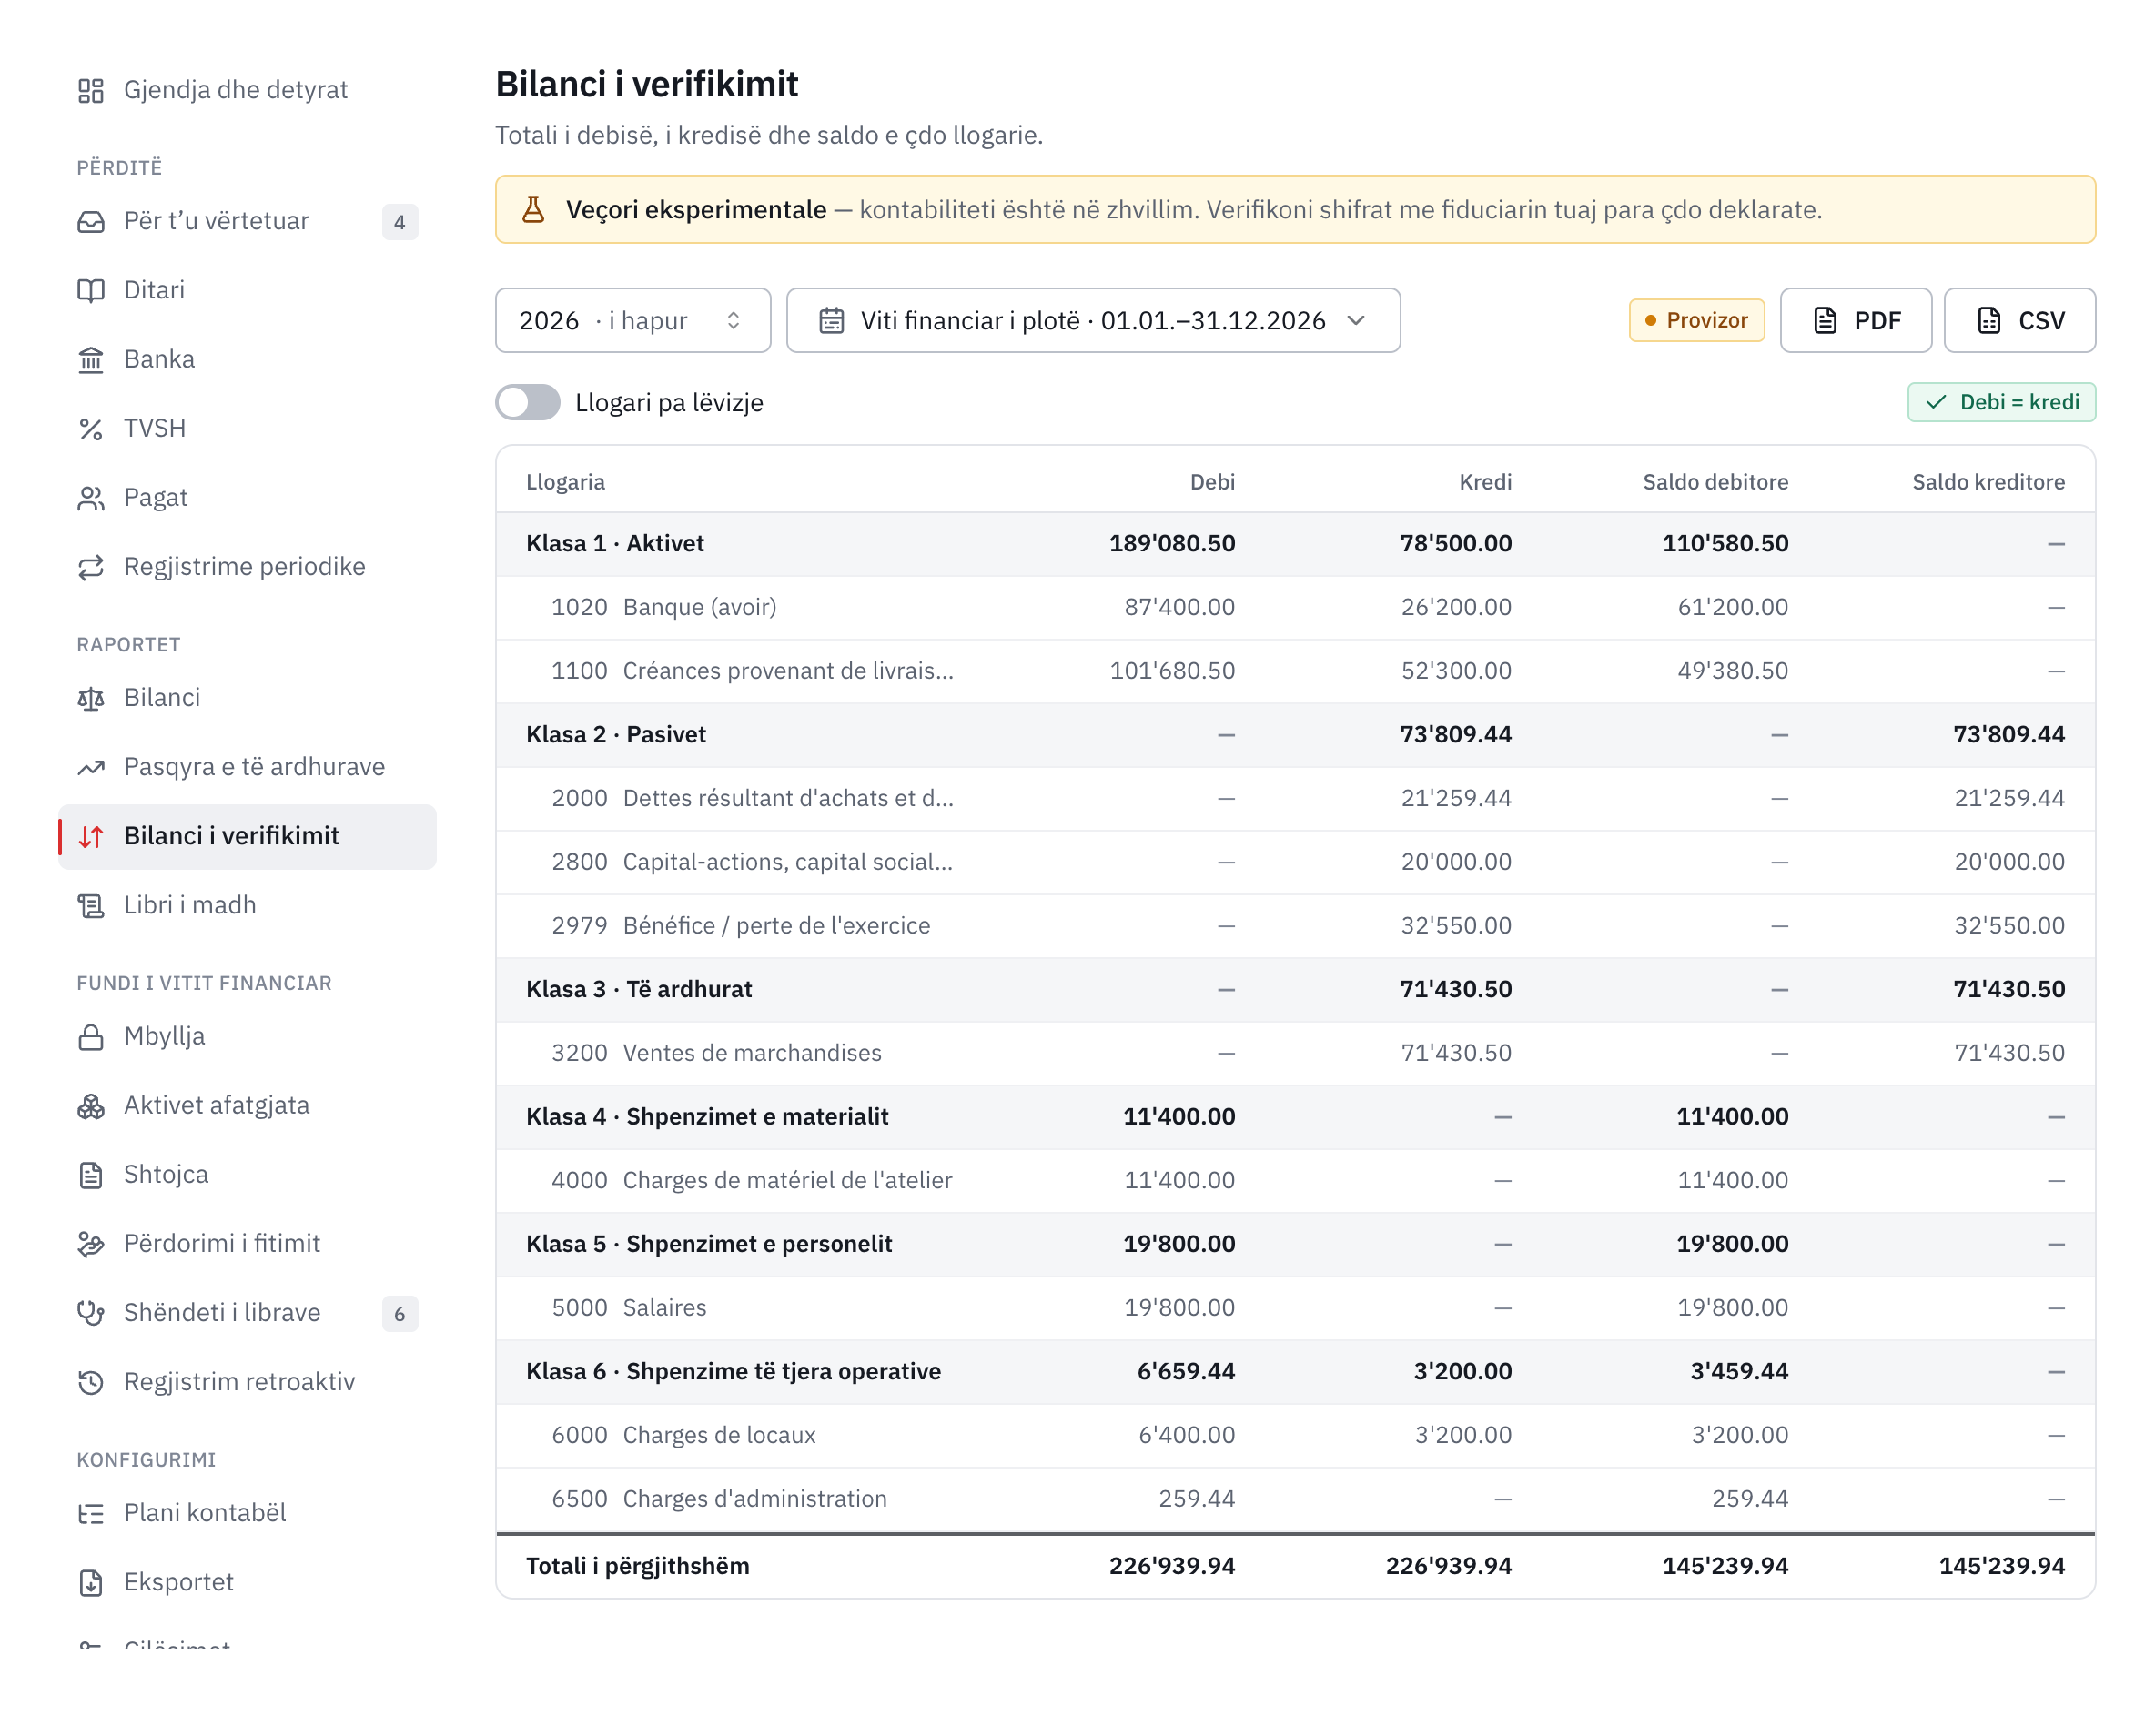Open Regjistrim retroaktiv history icon
This screenshot has height=1736, width=2155.
(91, 1382)
